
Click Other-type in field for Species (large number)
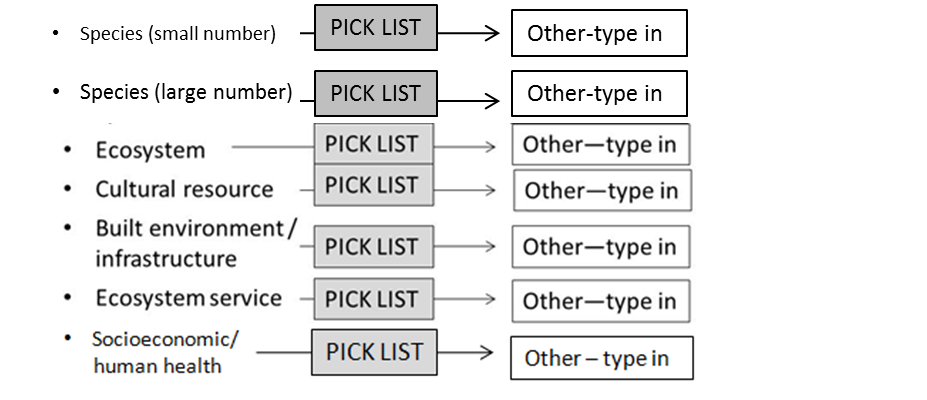click(598, 94)
